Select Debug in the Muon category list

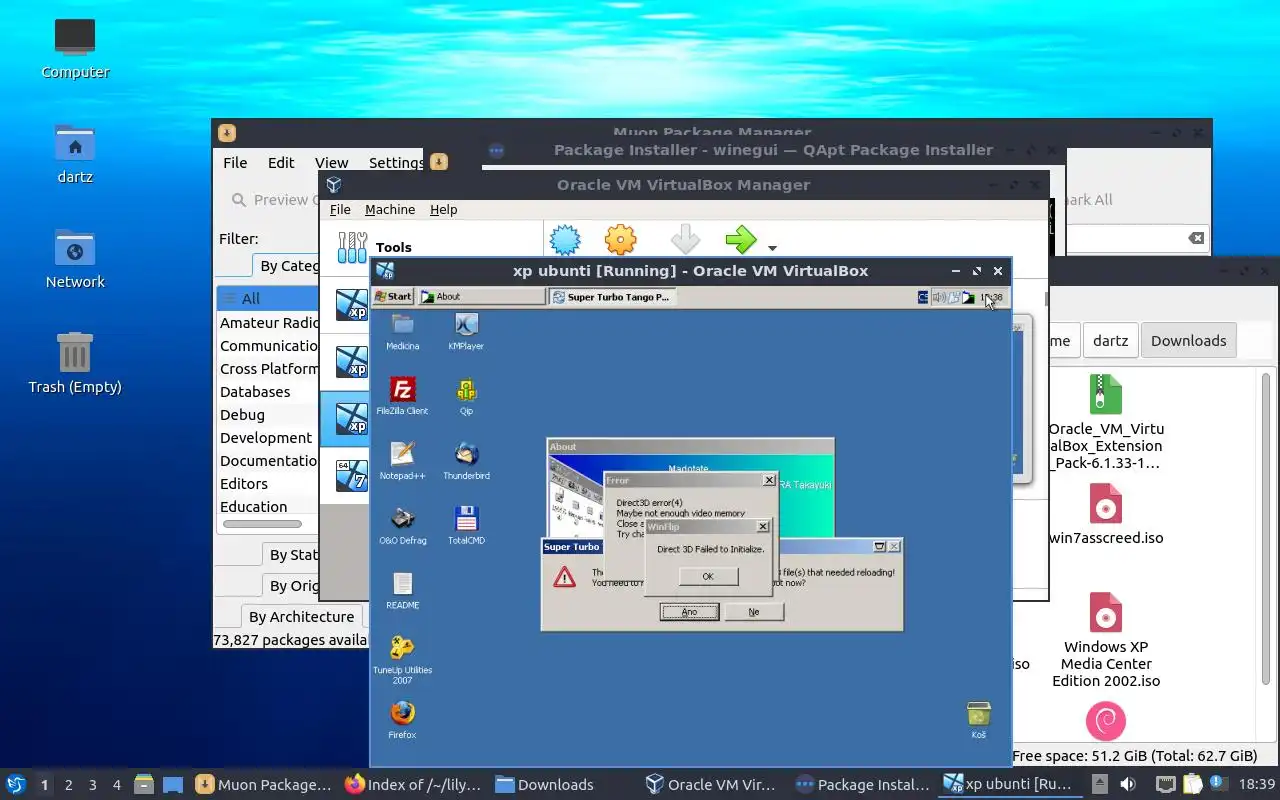pos(267,415)
